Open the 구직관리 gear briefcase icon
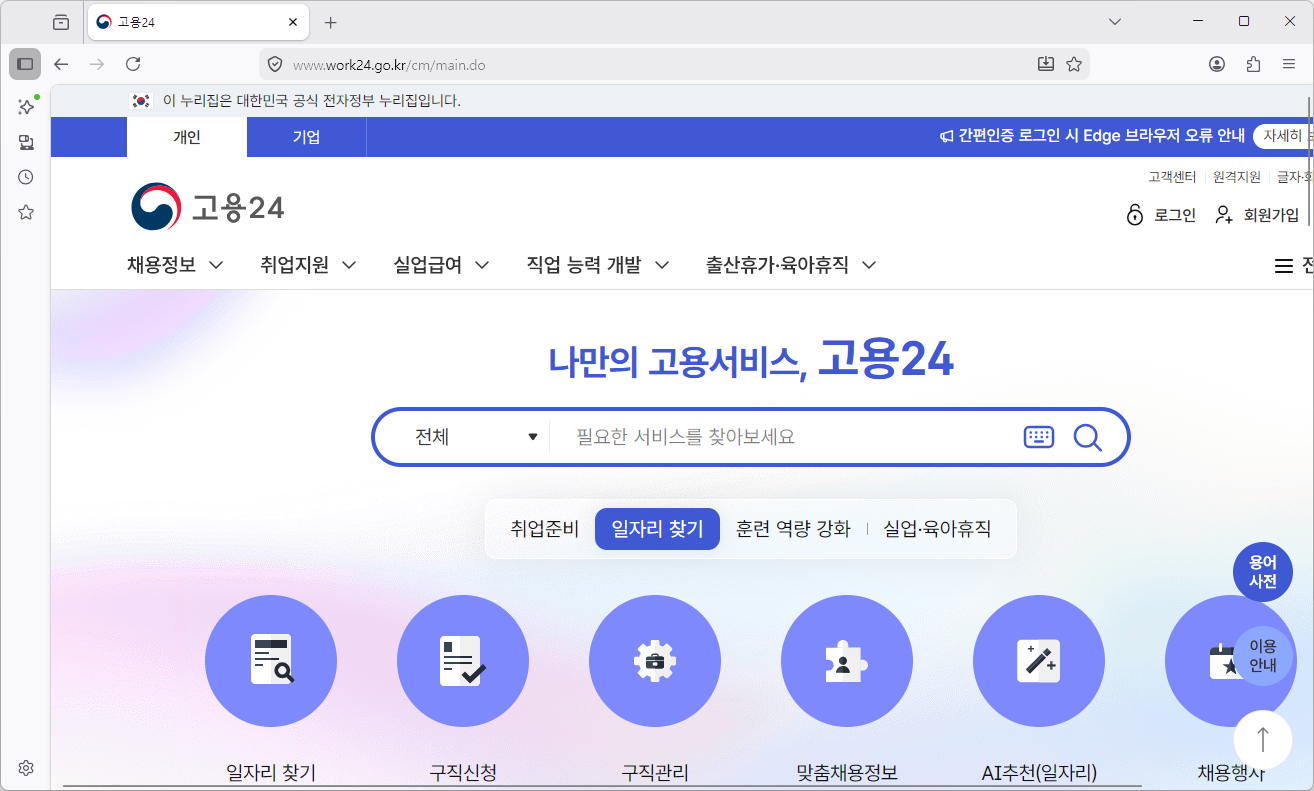The height and width of the screenshot is (791, 1314). coord(655,660)
